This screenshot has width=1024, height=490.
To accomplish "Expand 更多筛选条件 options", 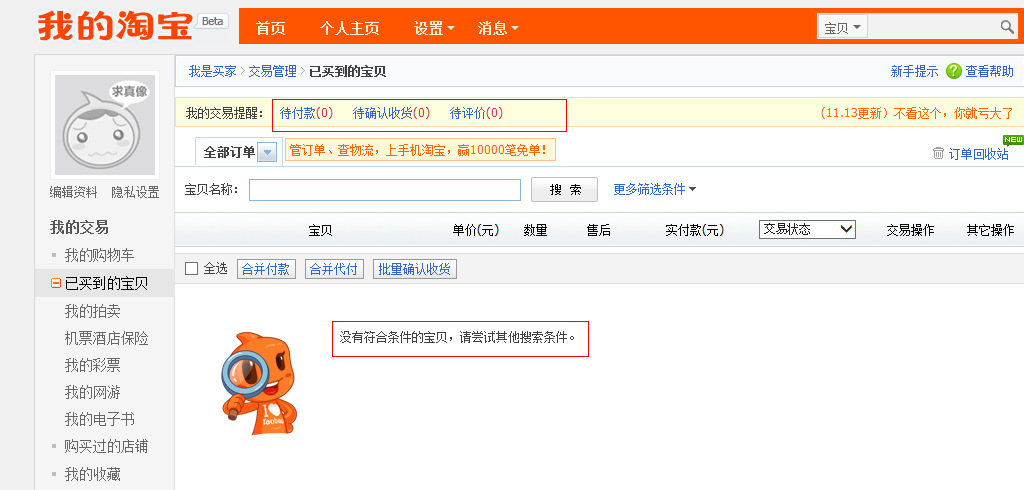I will (654, 189).
